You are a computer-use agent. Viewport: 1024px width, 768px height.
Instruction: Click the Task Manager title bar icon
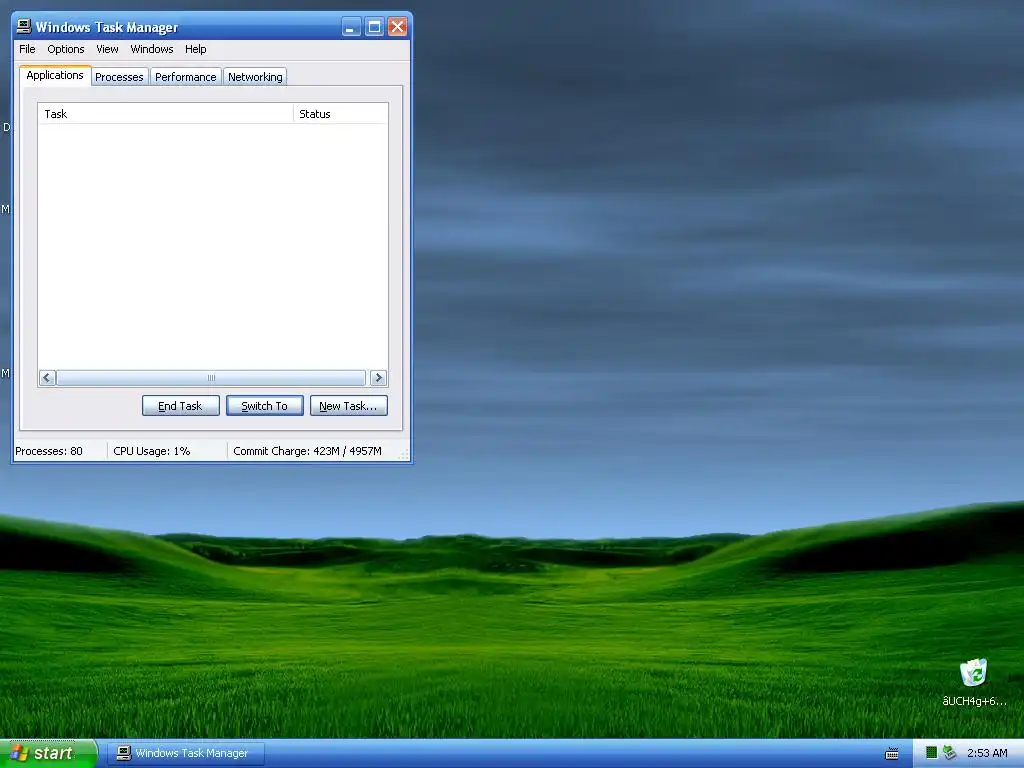(24, 26)
